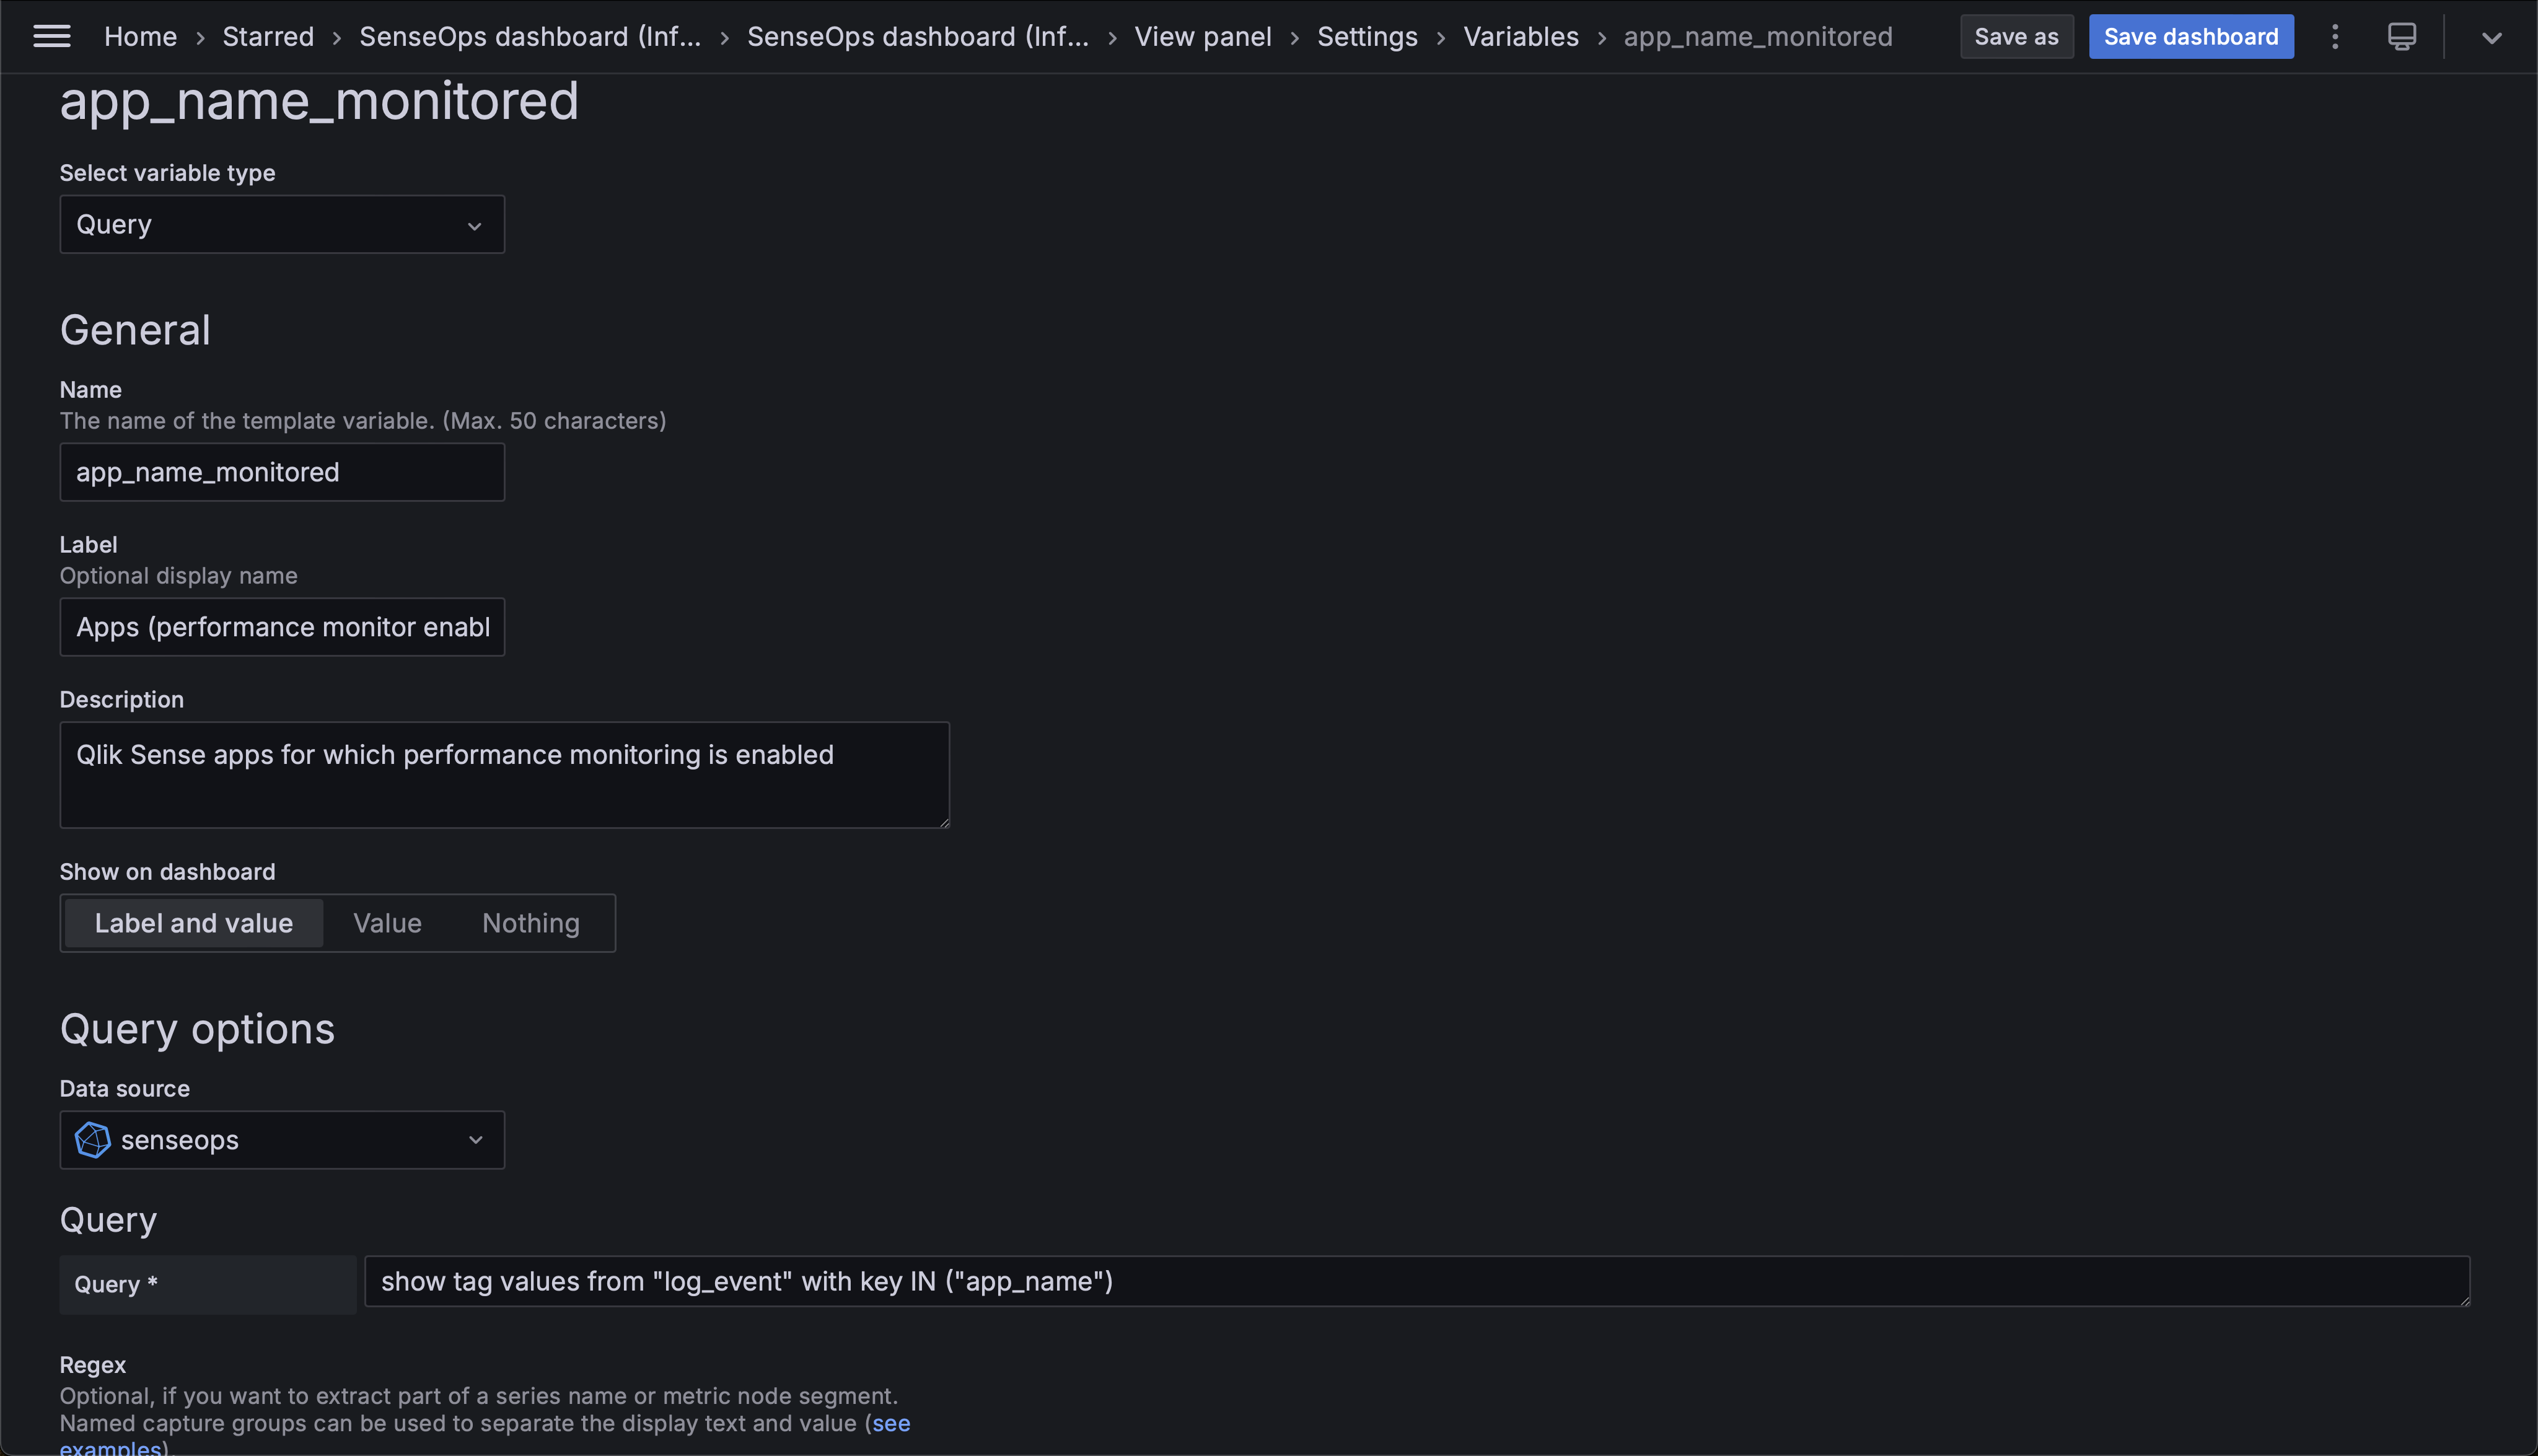The image size is (2538, 1456).
Task: Select the Label and value option
Action: point(193,922)
